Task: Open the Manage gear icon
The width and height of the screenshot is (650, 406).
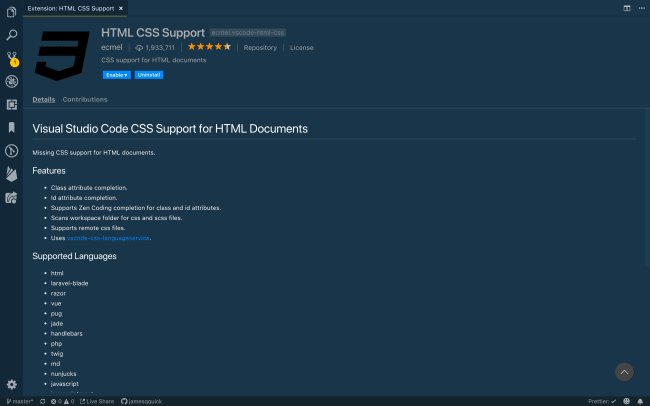Action: click(x=12, y=384)
